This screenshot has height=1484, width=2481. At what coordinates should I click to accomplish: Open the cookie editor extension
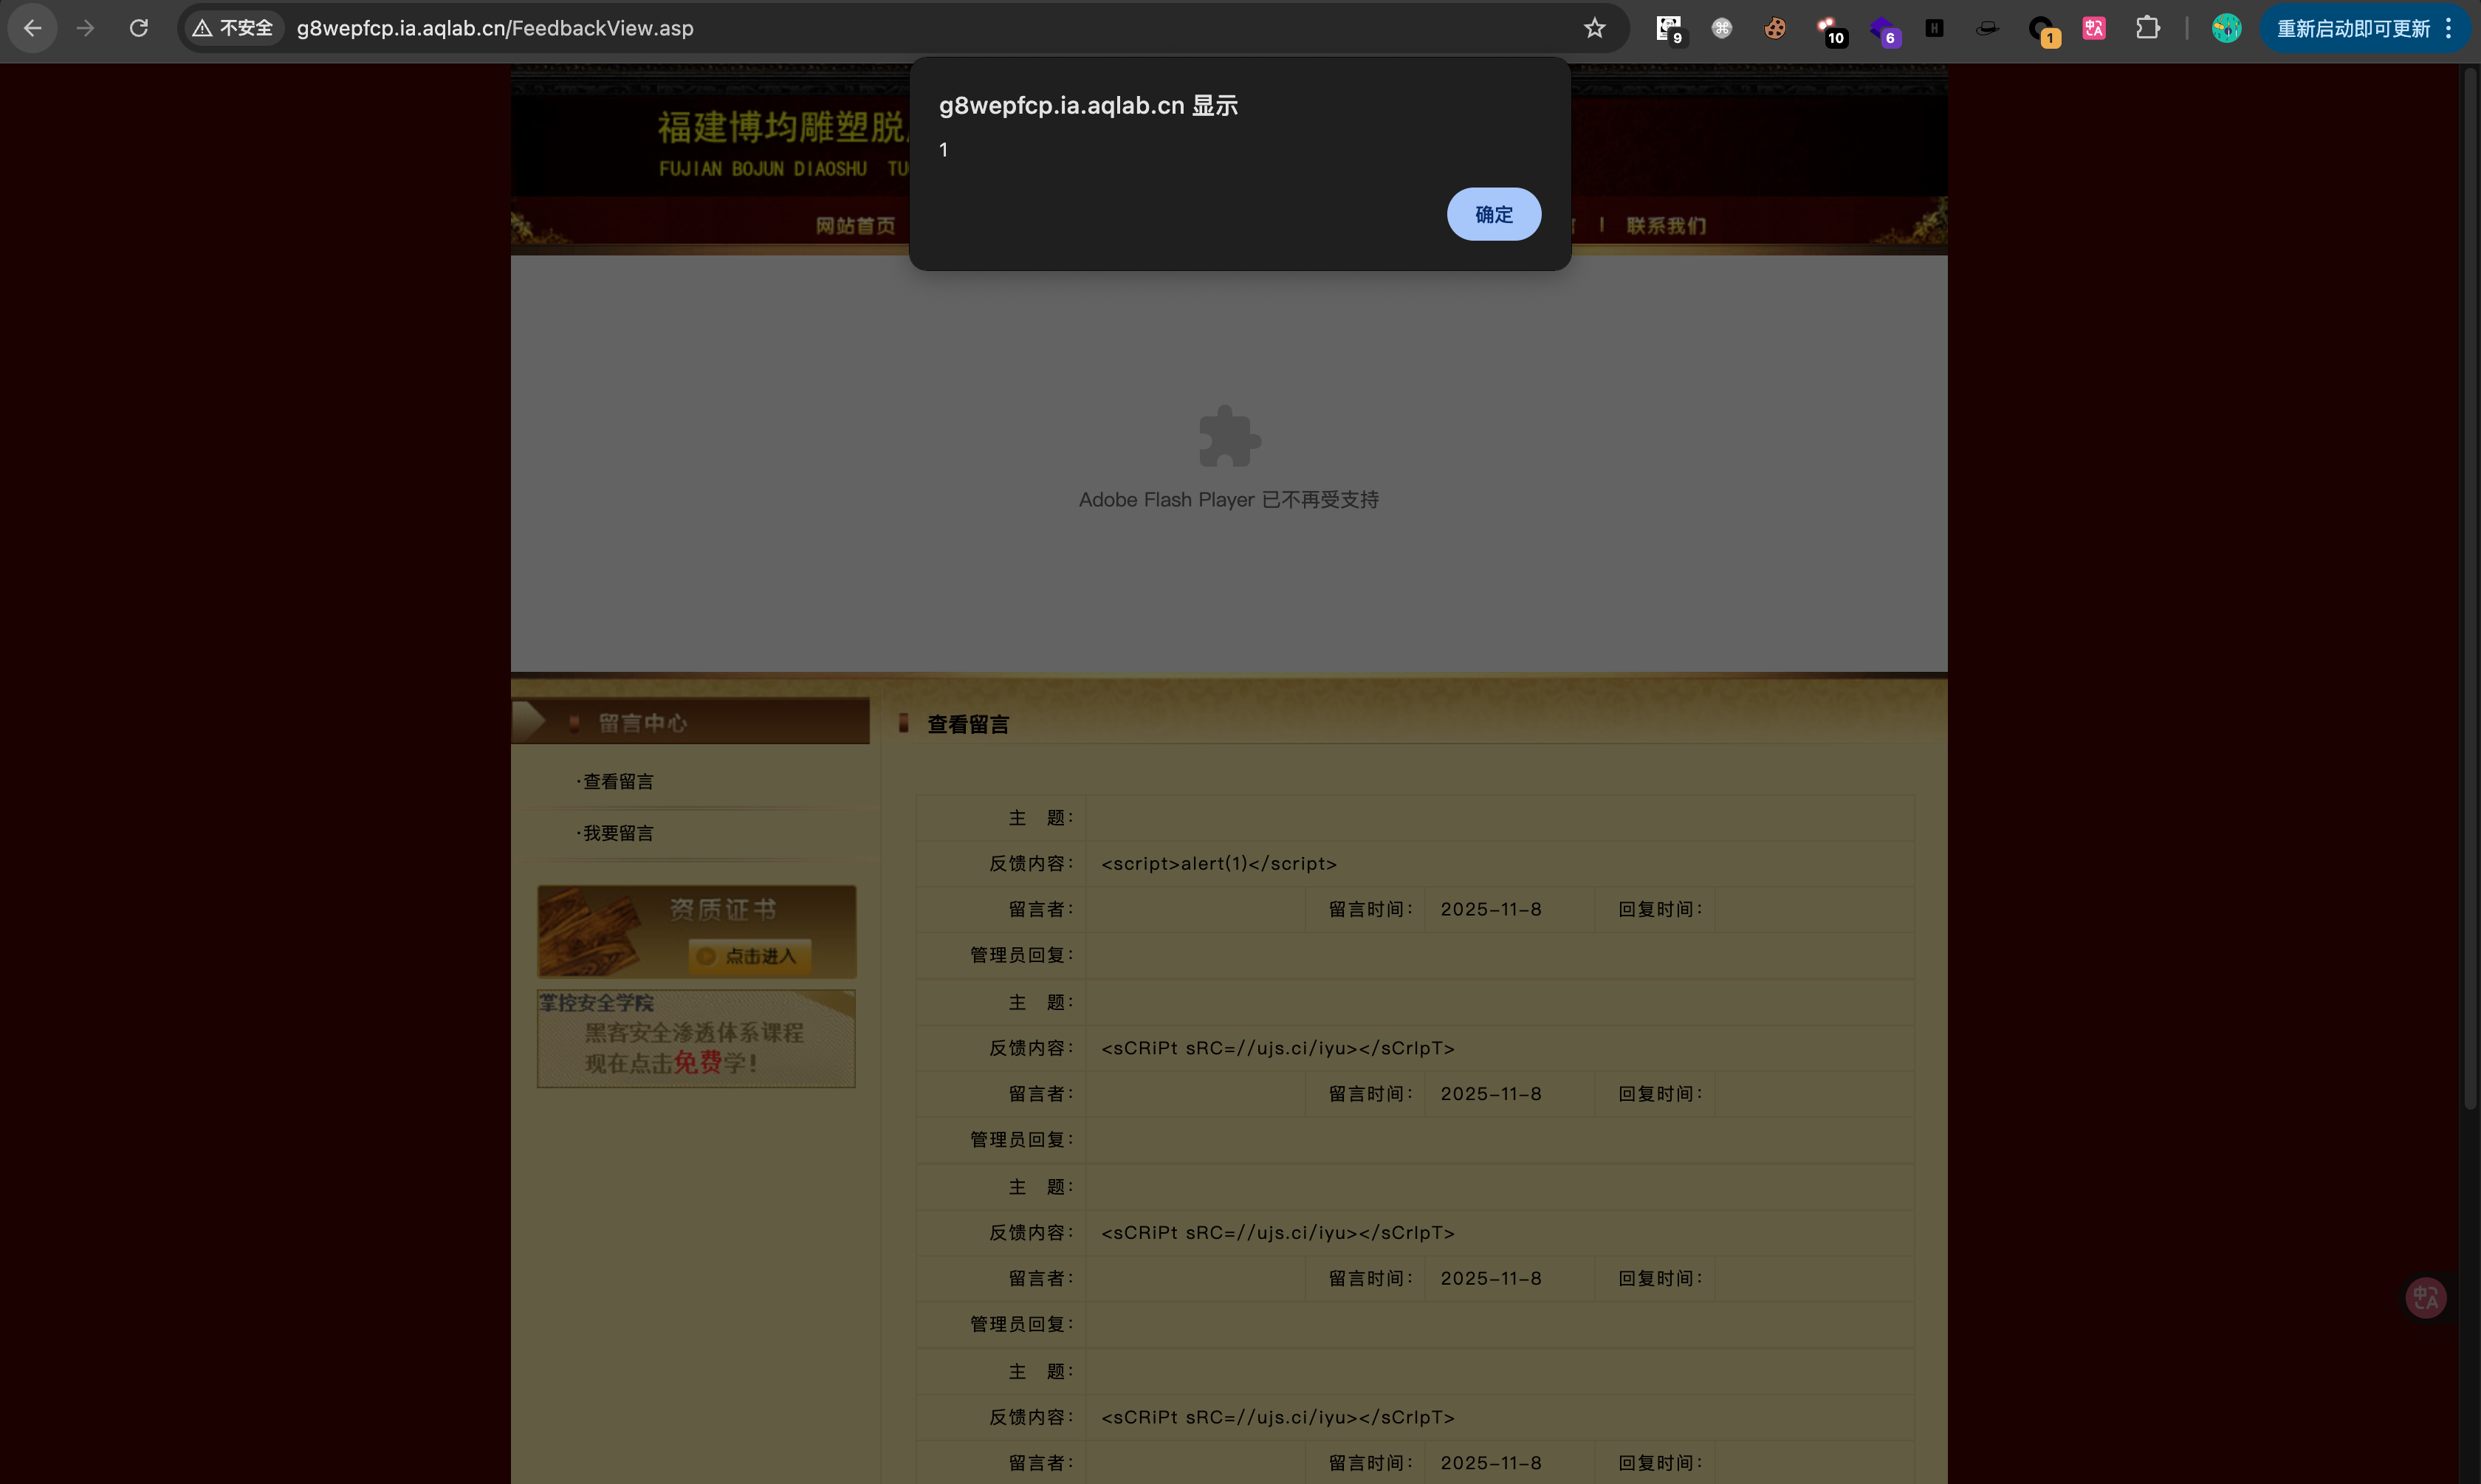pyautogui.click(x=1775, y=28)
